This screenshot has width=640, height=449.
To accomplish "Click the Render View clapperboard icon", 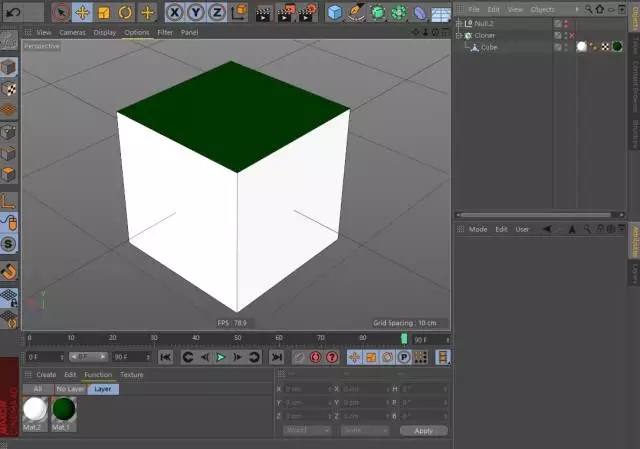I will click(x=263, y=12).
